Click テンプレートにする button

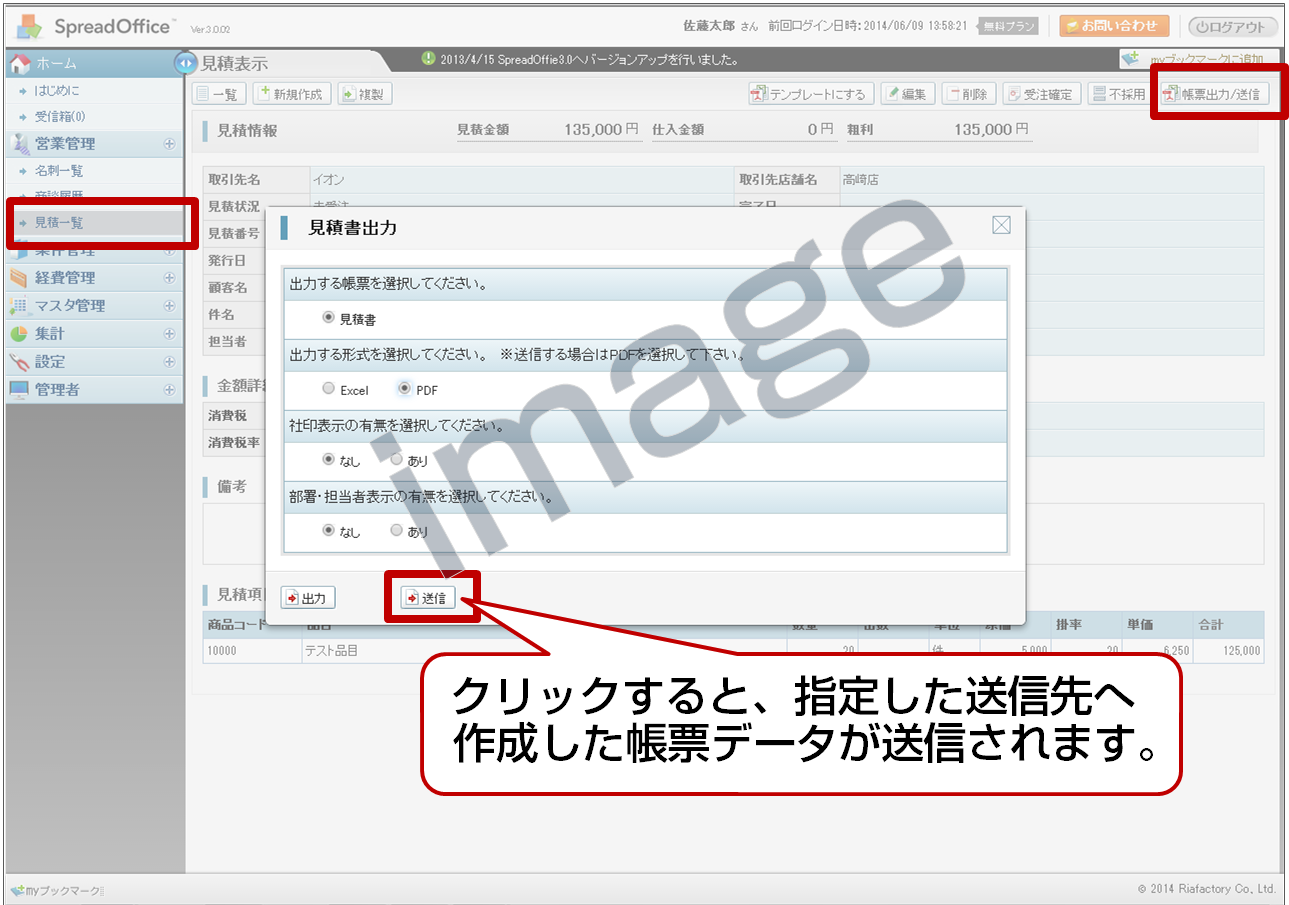tap(811, 94)
